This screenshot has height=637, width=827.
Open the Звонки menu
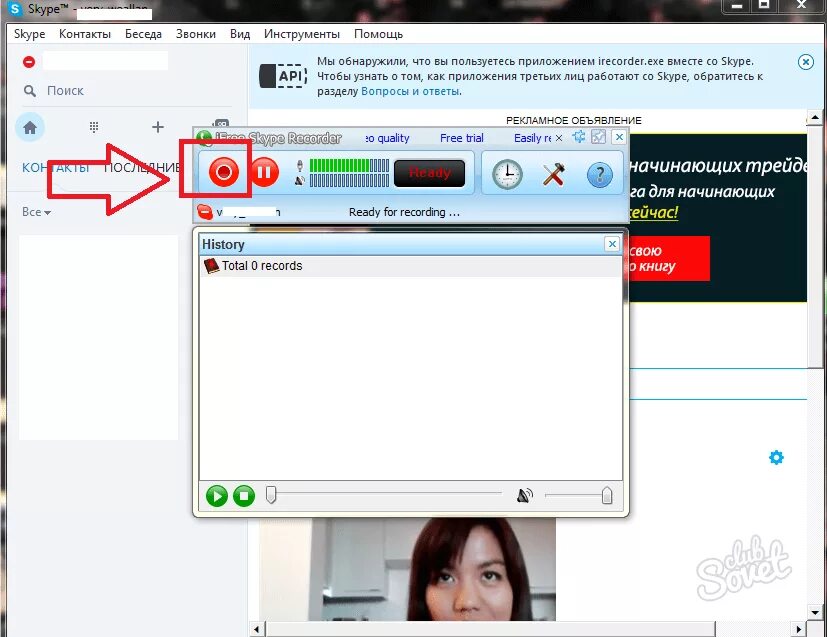click(x=196, y=34)
